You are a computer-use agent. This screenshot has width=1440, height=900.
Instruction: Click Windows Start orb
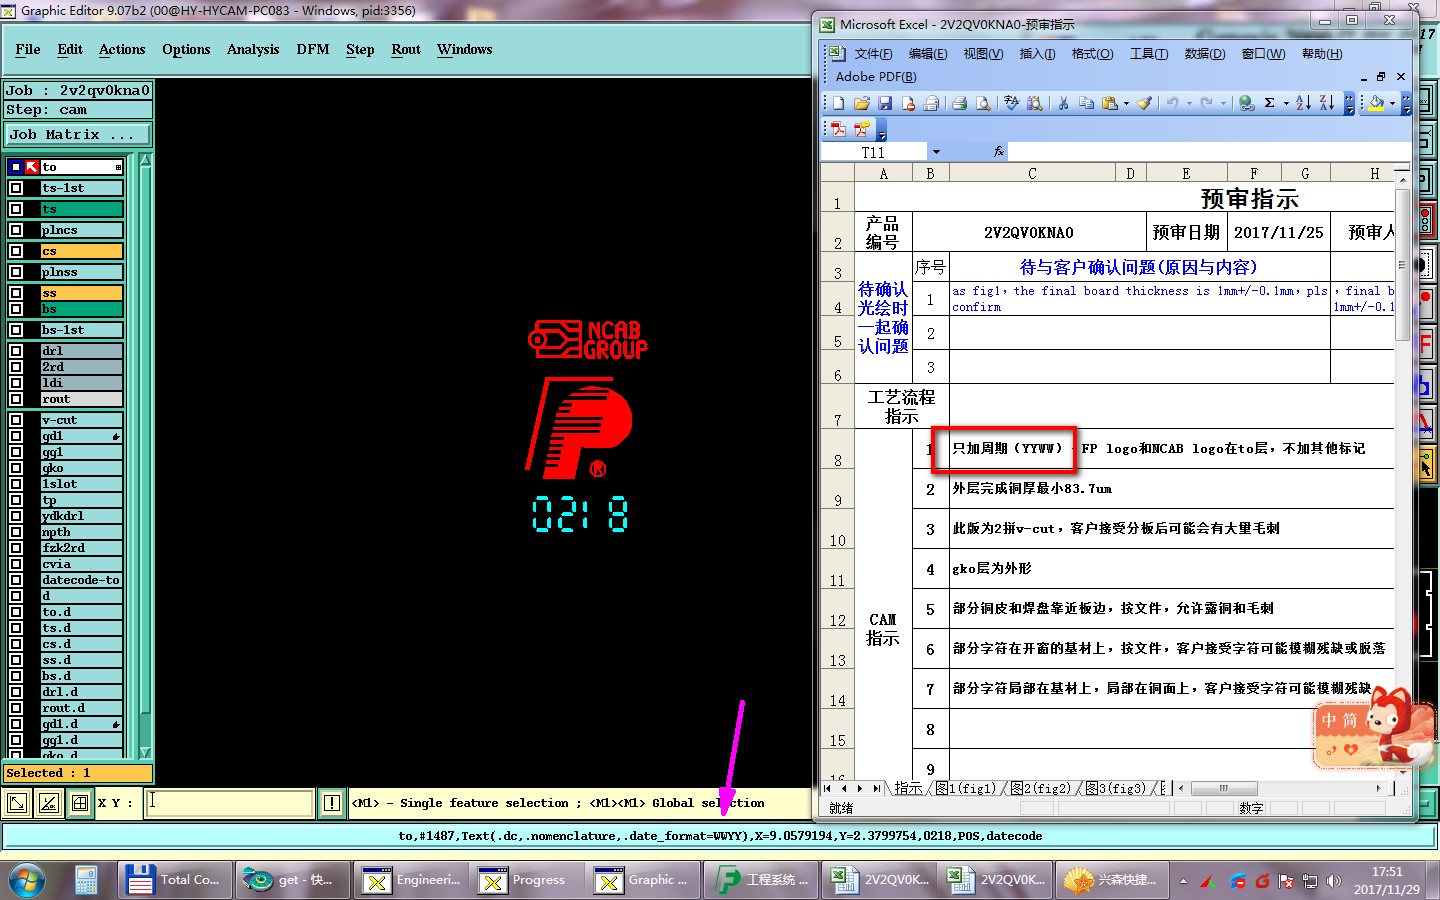[27, 880]
